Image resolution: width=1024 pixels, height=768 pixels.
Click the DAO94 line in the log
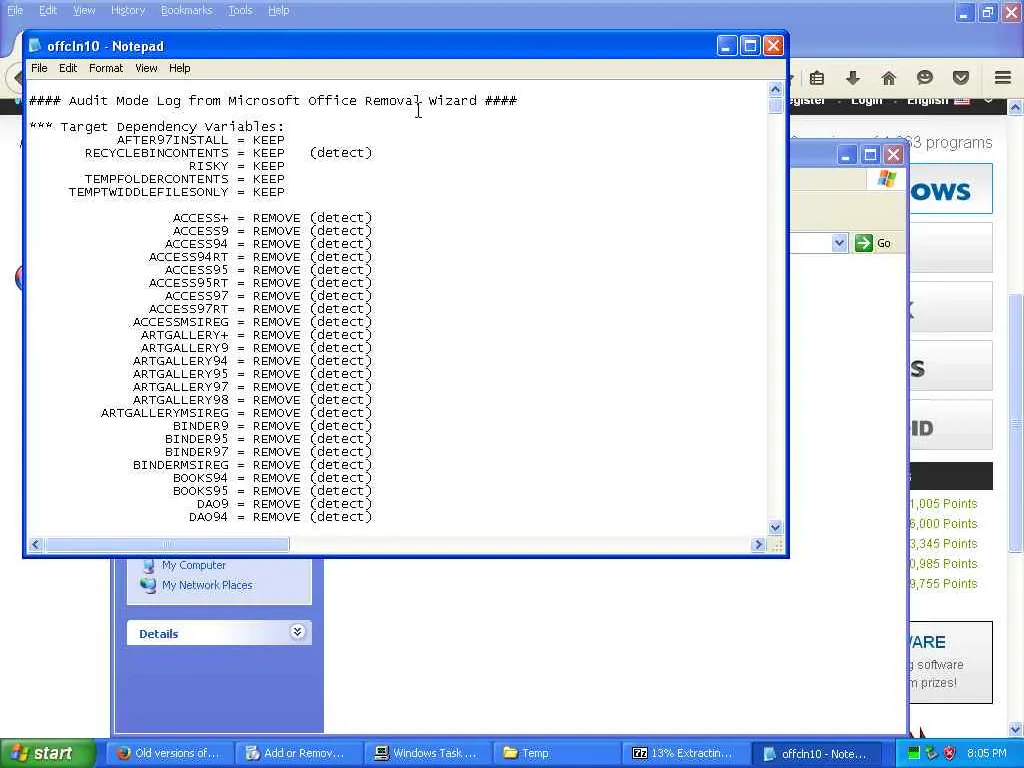tap(280, 517)
